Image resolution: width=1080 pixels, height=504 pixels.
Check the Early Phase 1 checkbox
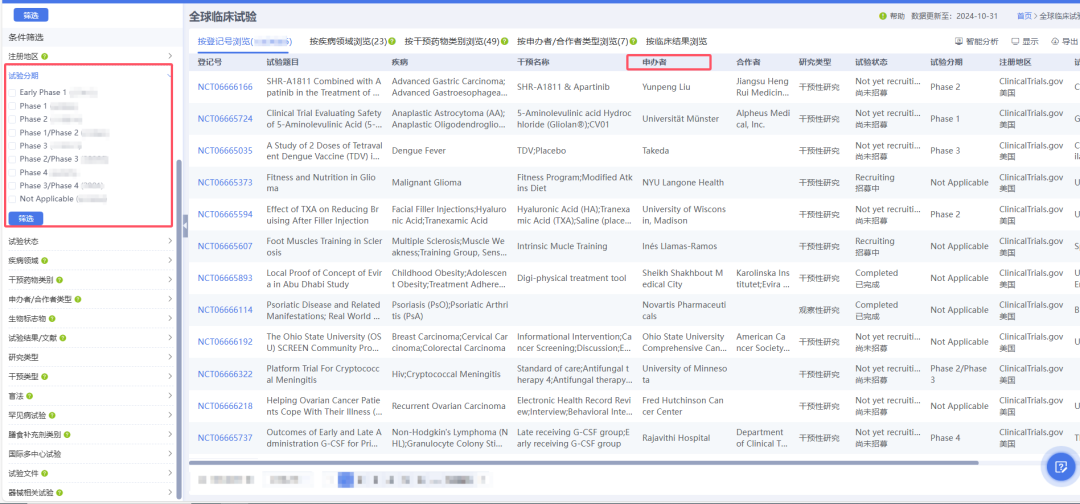(12, 93)
